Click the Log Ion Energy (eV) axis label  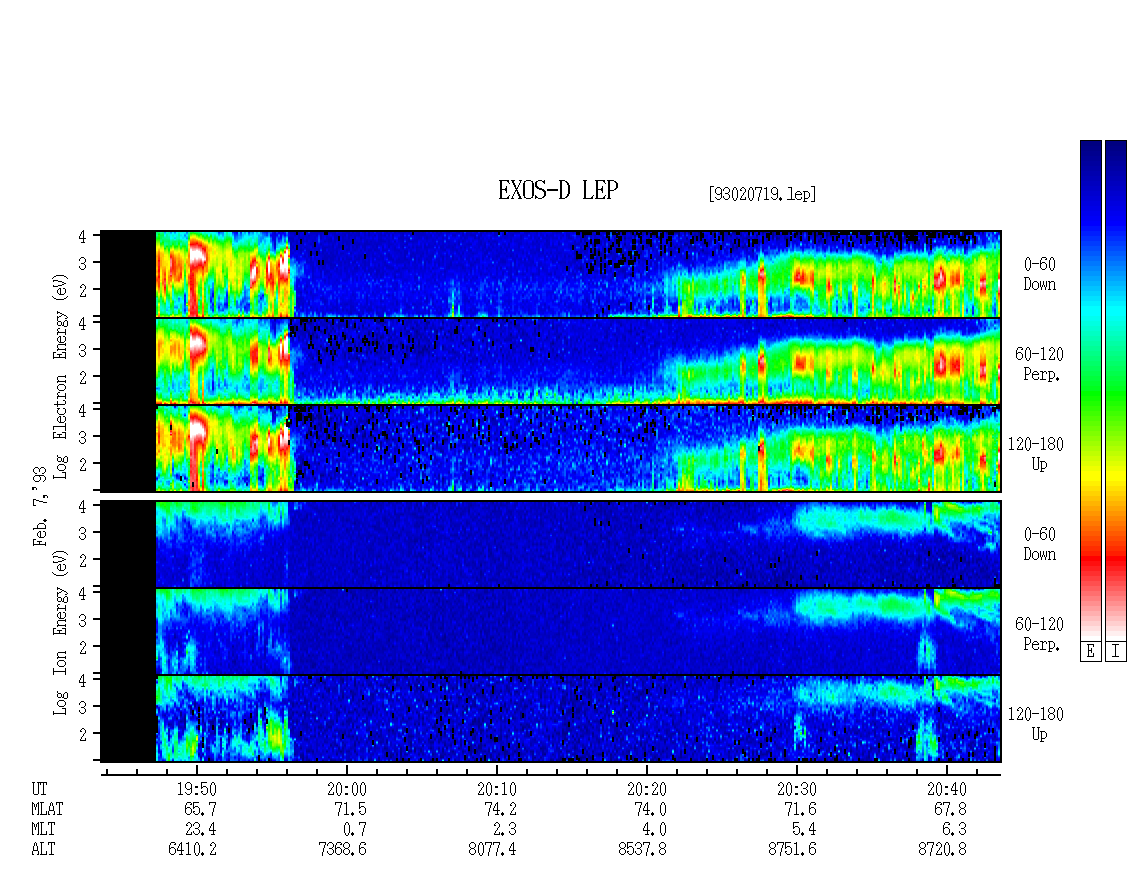click(60, 632)
